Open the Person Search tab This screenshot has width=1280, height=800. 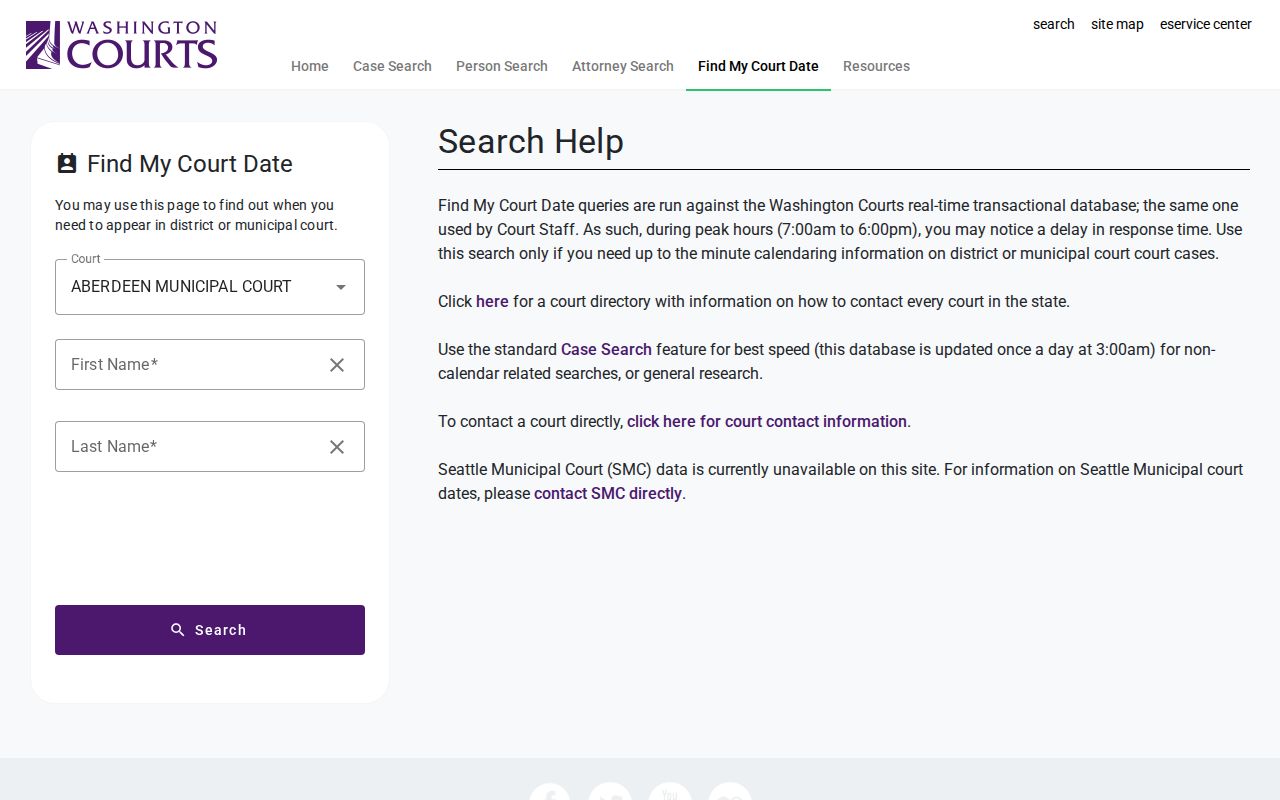[x=502, y=66]
